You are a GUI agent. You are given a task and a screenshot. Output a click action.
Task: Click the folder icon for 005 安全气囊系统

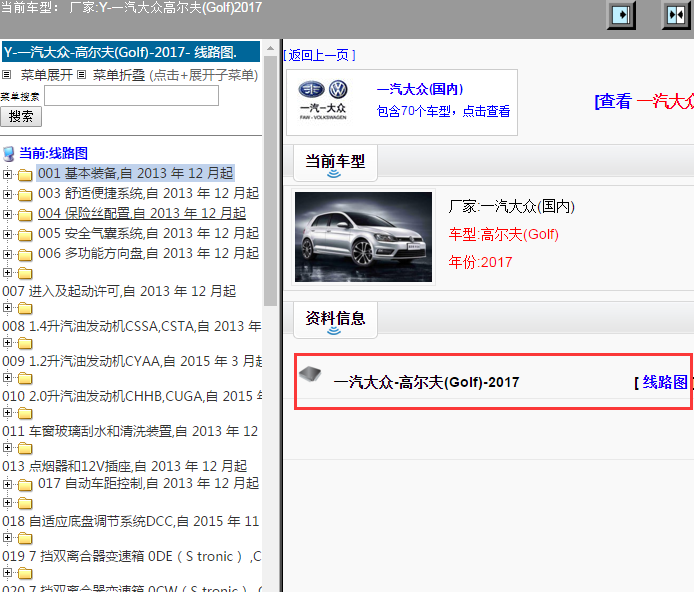(25, 234)
